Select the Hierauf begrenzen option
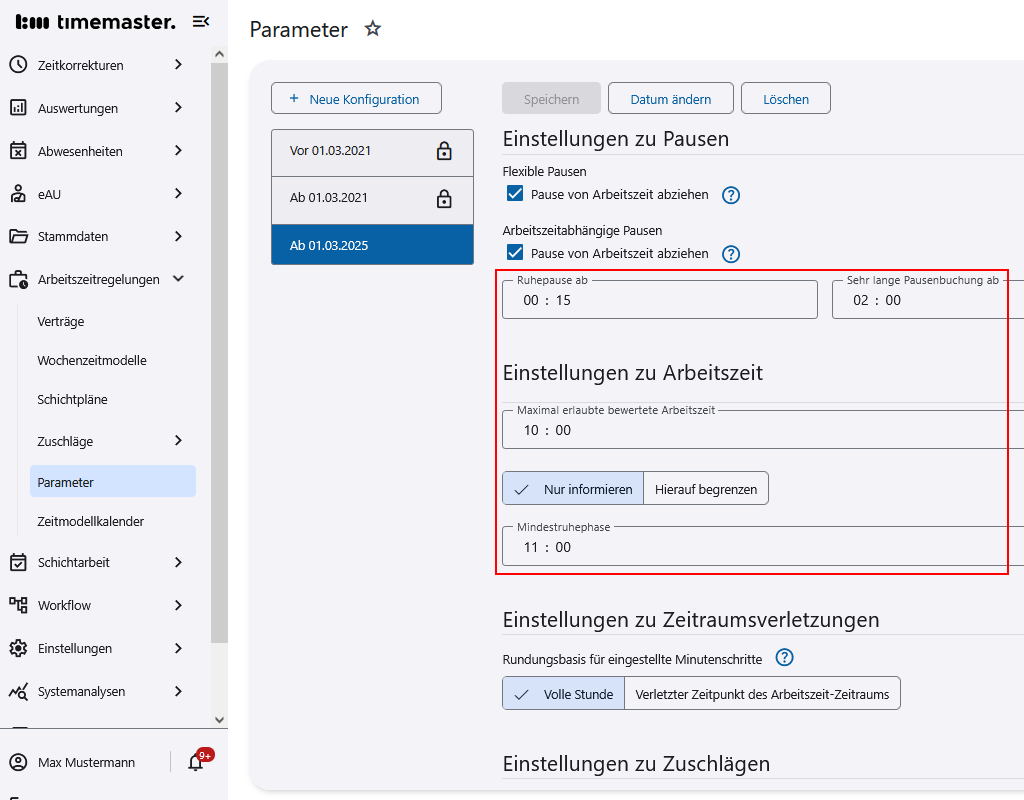 (706, 488)
